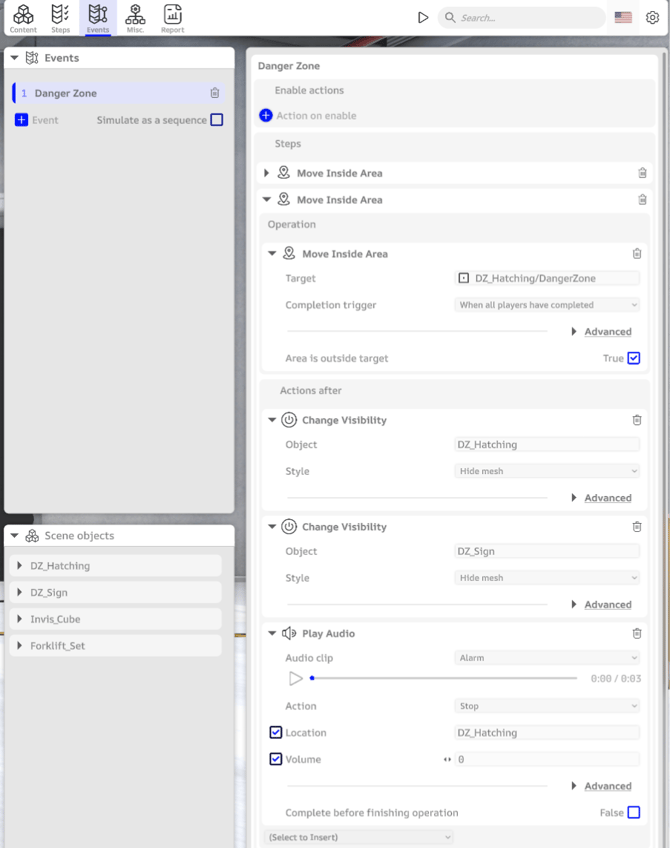Click the US flag language icon
This screenshot has height=848, width=670.
tap(623, 17)
